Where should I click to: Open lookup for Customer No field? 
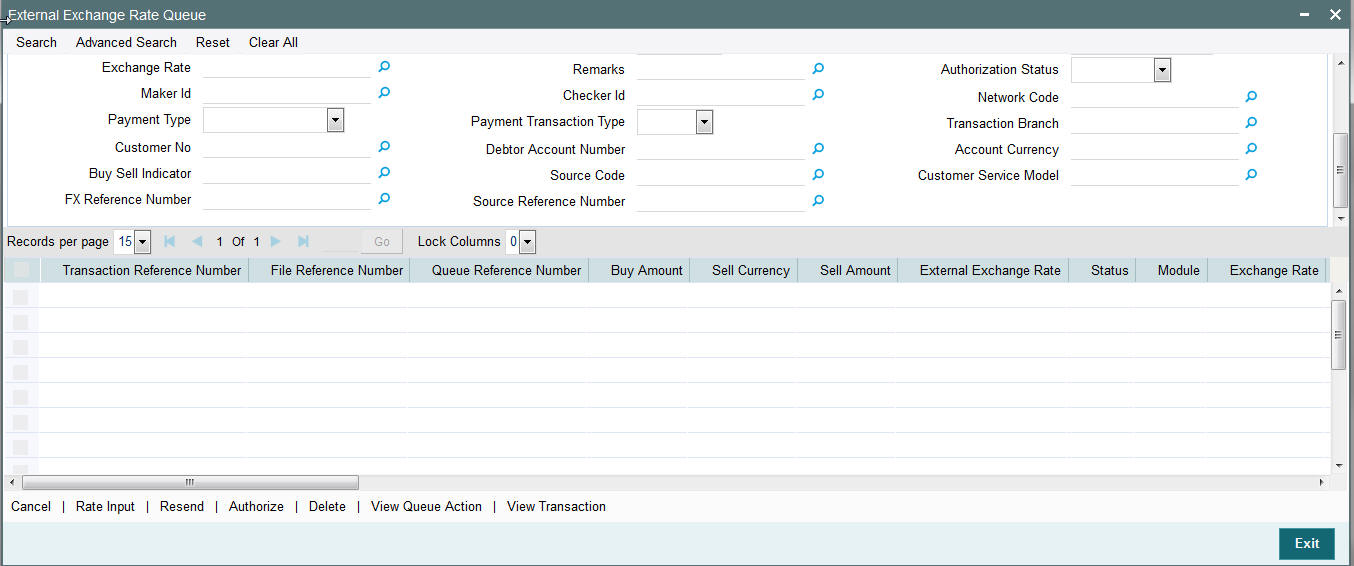383,146
